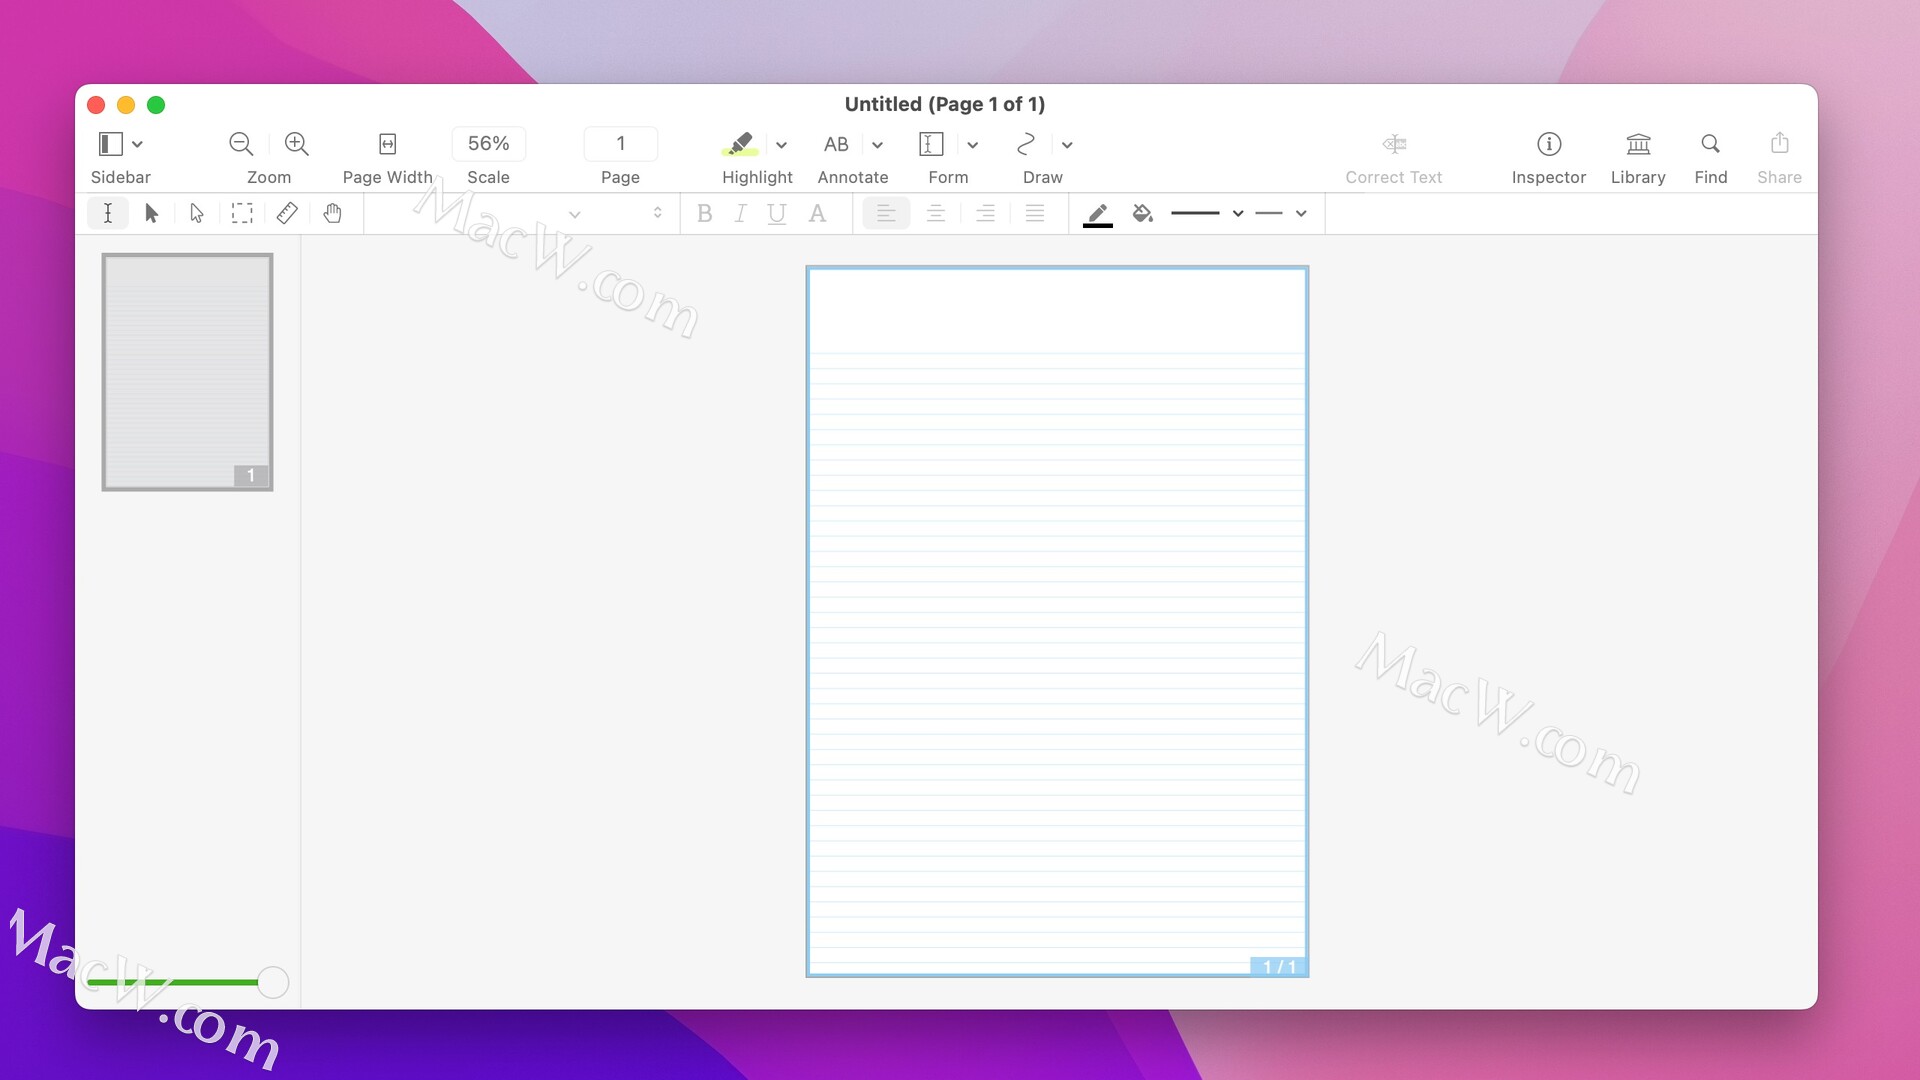Click the 1 / 1 page indicator
This screenshot has width=1920, height=1080.
1279,967
